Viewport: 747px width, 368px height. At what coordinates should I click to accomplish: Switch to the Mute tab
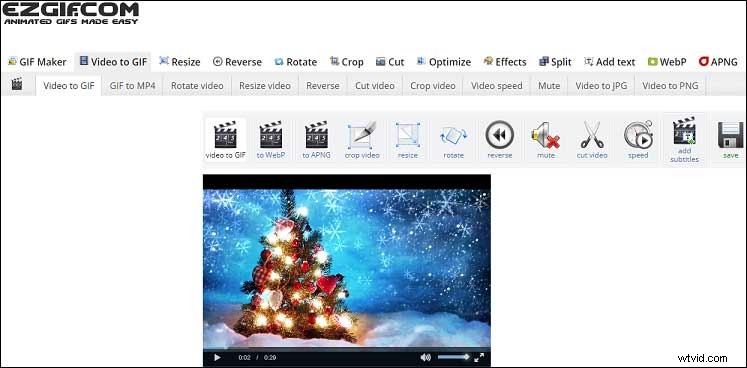(x=549, y=86)
